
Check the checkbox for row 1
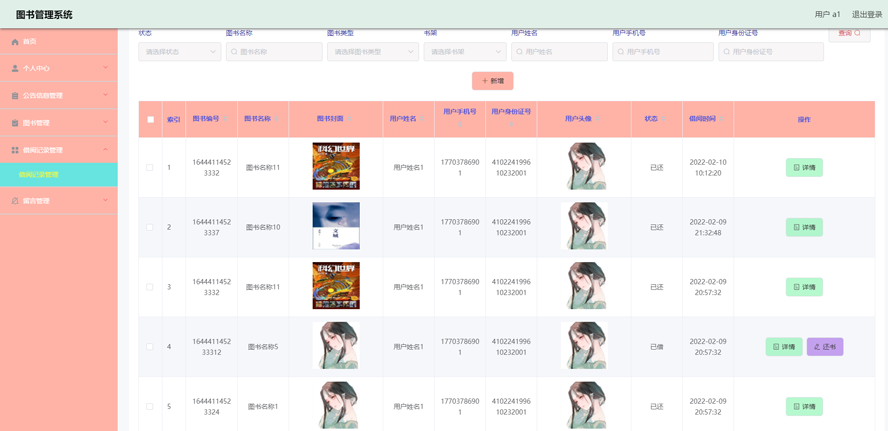[150, 167]
